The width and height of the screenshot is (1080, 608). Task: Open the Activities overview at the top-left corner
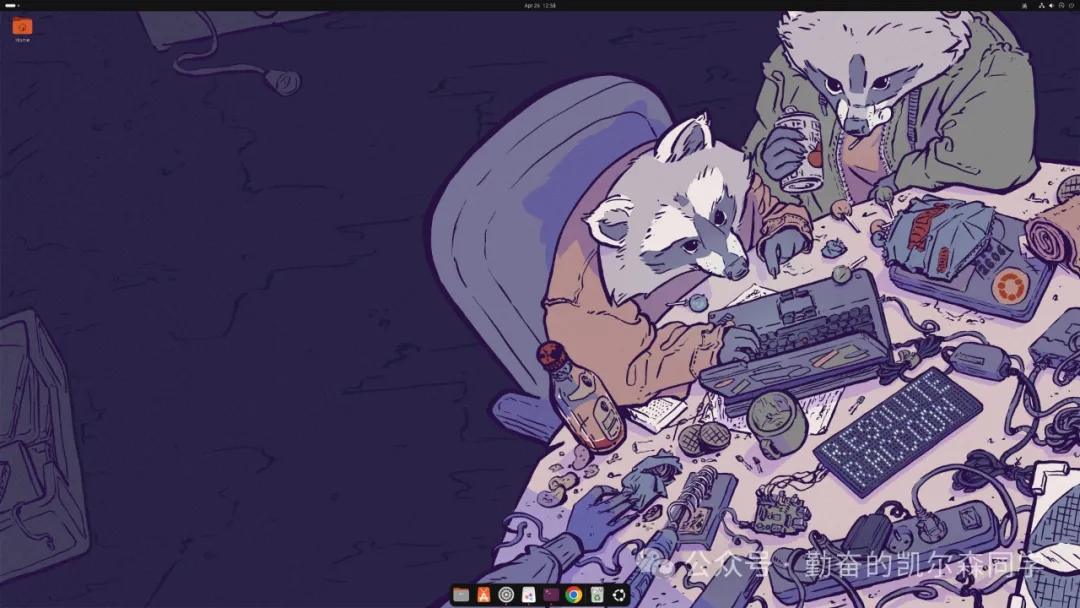[x=10, y=6]
